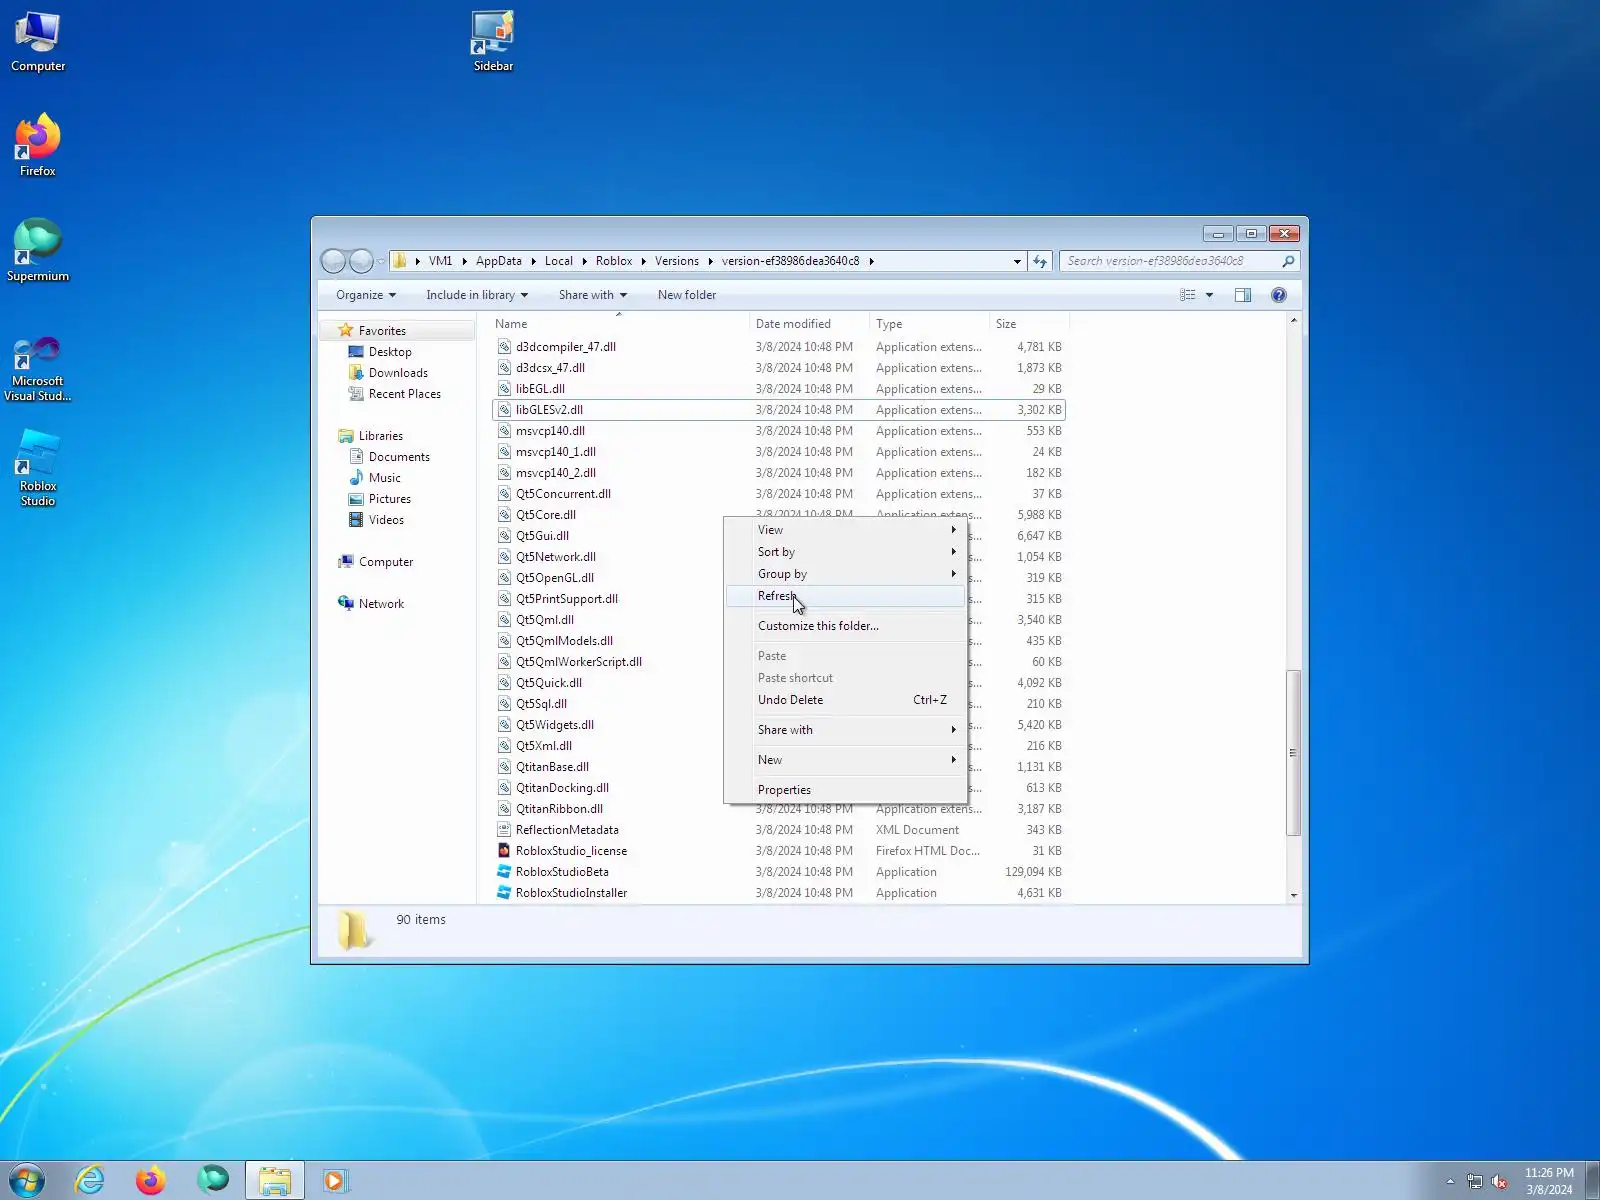Image resolution: width=1600 pixels, height=1200 pixels.
Task: Click the Explorer Forward navigation button
Action: (361, 261)
